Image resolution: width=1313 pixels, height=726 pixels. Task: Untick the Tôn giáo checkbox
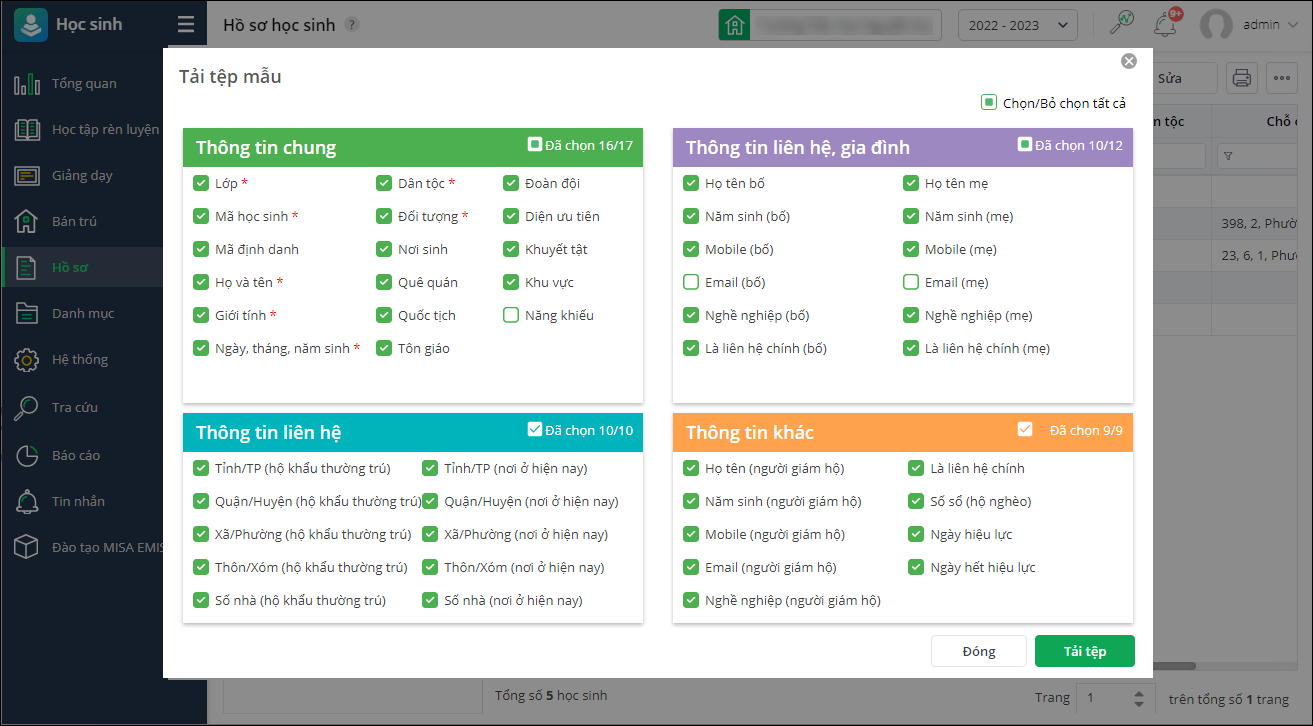pyautogui.click(x=384, y=348)
